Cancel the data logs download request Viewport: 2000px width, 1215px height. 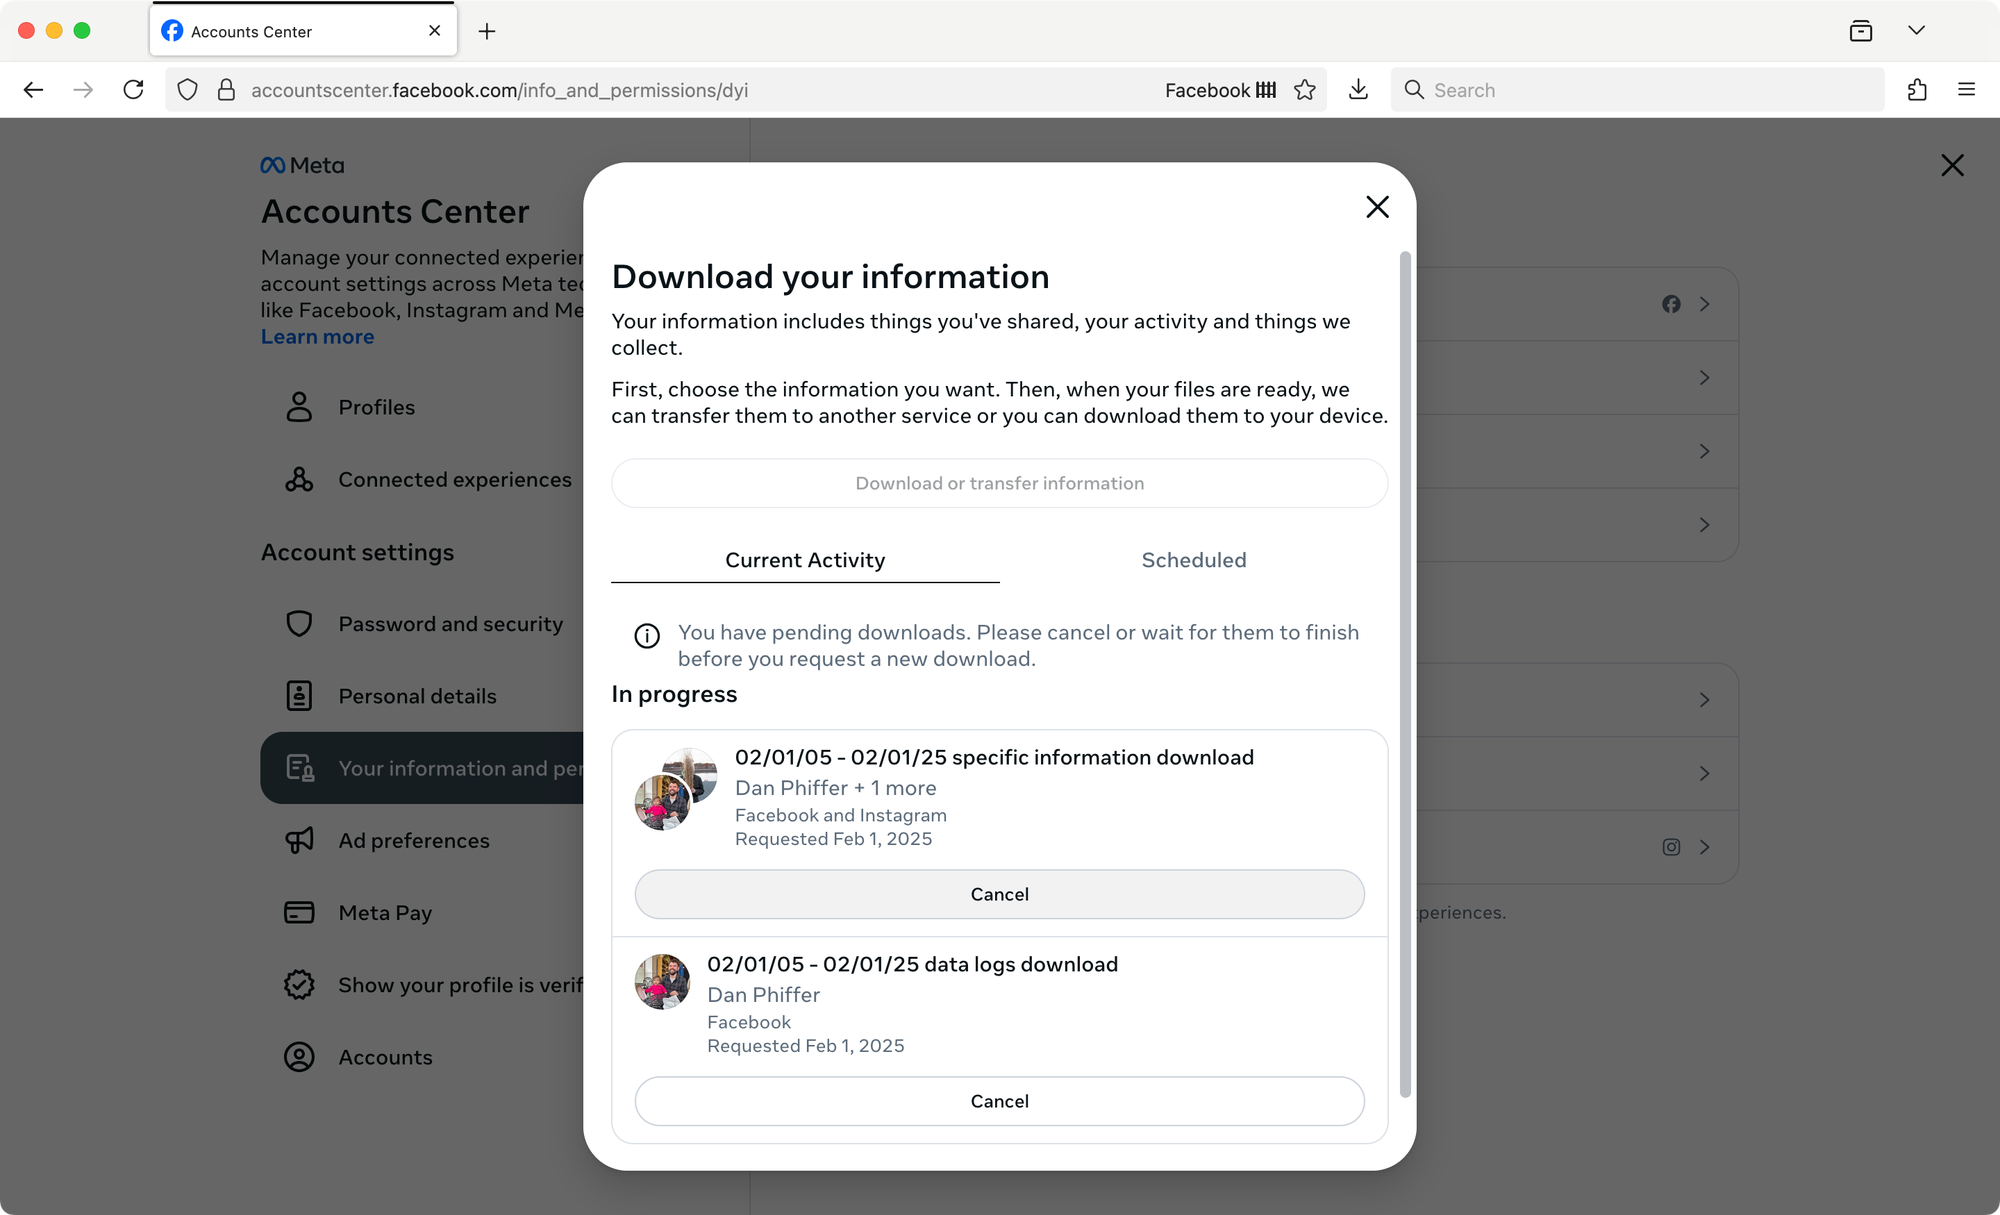(x=999, y=1101)
